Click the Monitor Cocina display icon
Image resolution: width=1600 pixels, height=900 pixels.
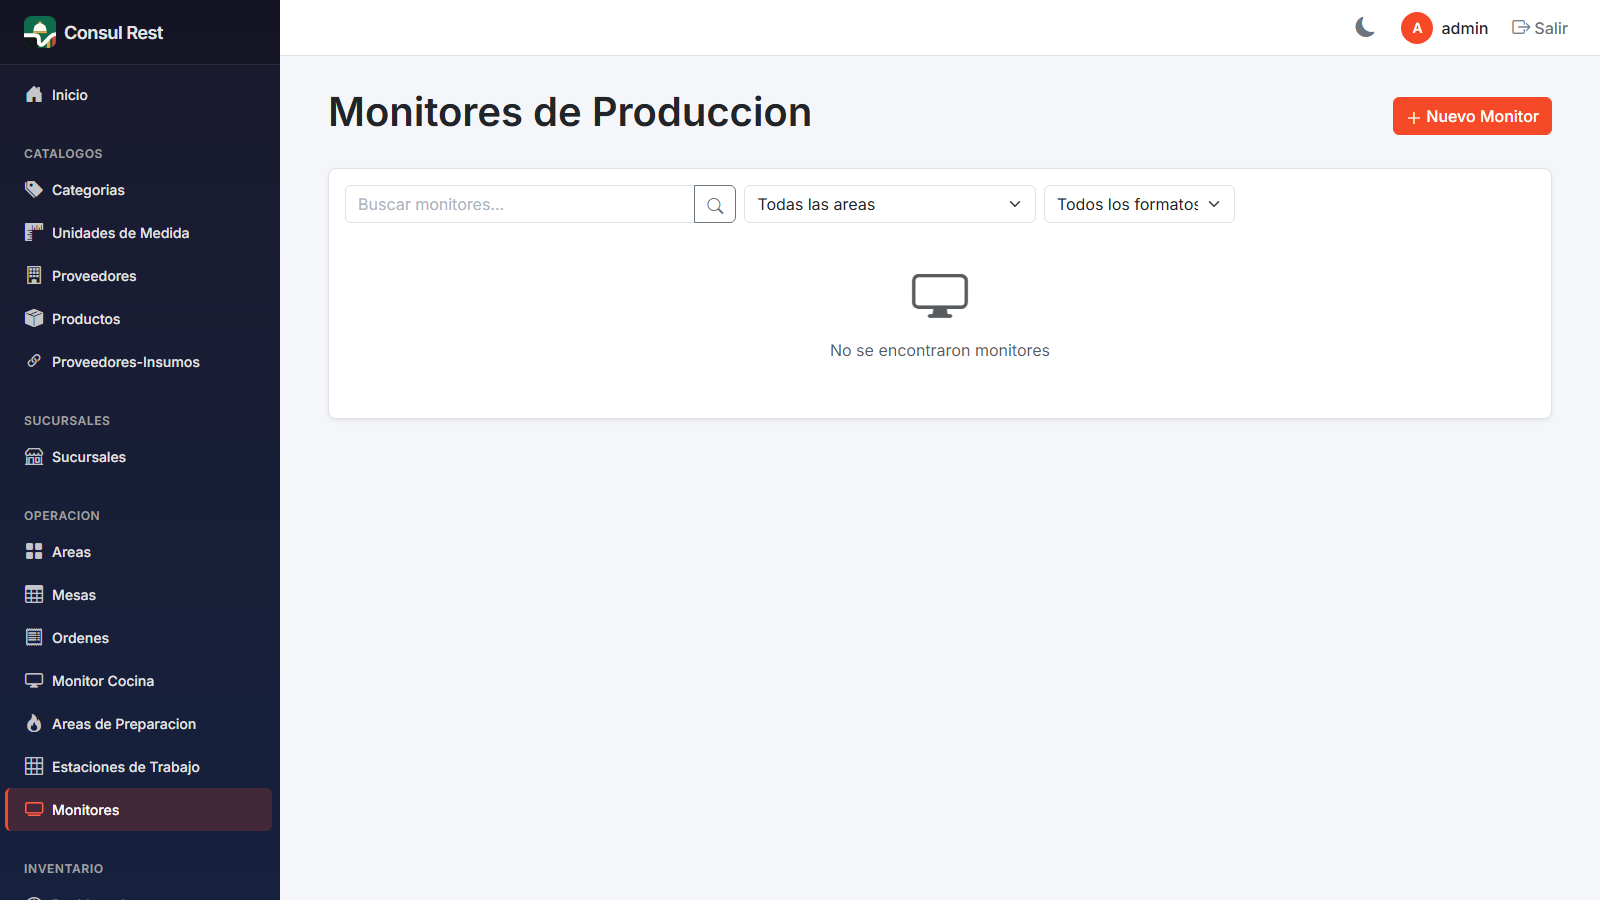click(x=34, y=680)
